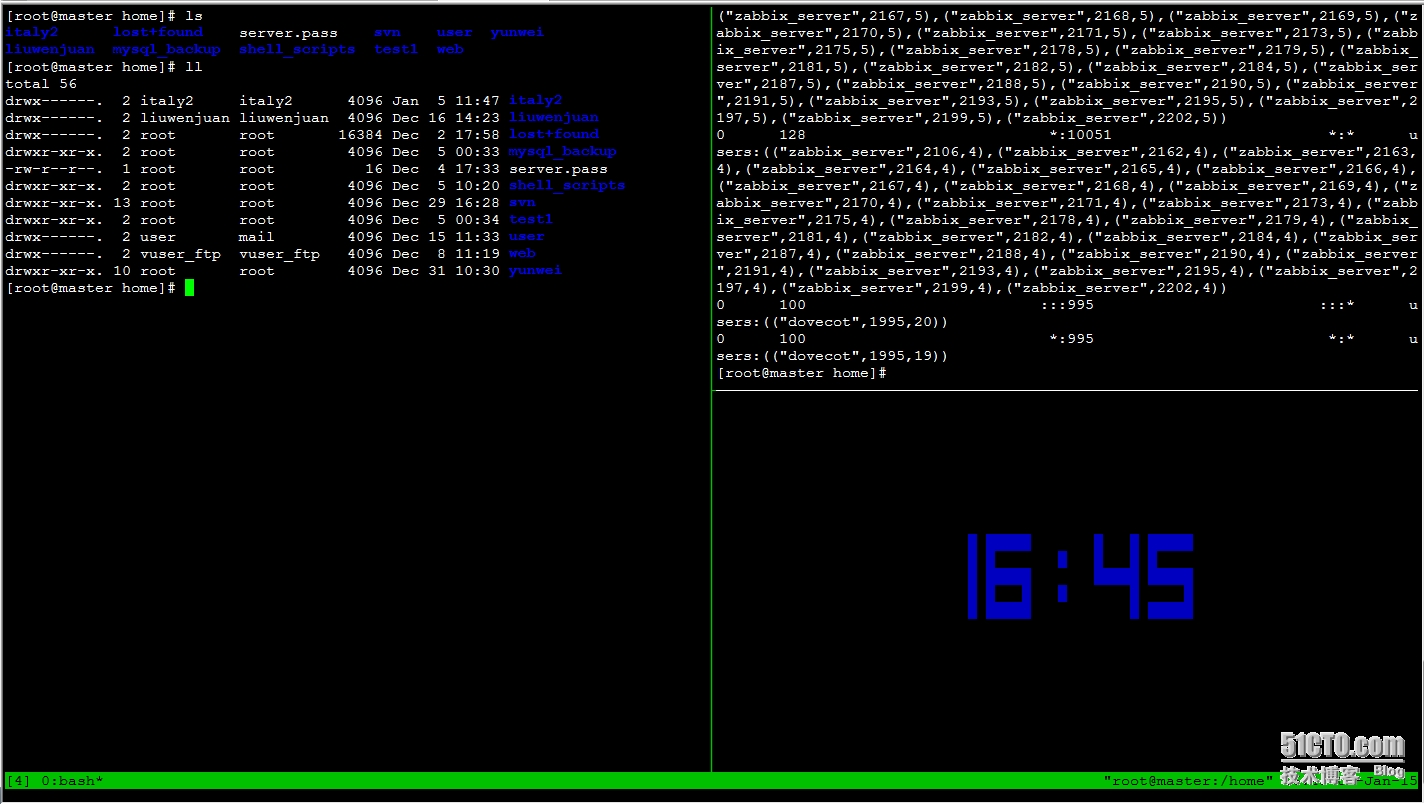Click the "Dec 31 10:30" date on yunwei row
This screenshot has height=804, width=1424.
[445, 270]
